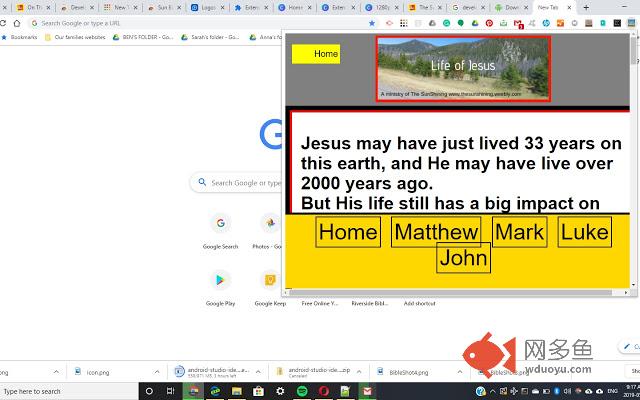Screen dimensions: 640x400
Task: Go to the Matthew section
Action: [x=436, y=233]
